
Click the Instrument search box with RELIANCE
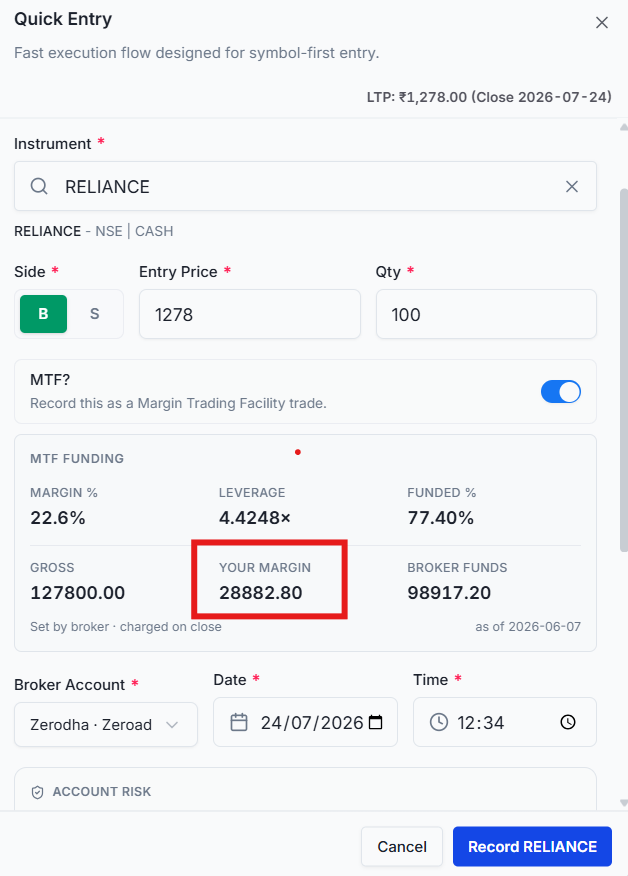[x=305, y=186]
